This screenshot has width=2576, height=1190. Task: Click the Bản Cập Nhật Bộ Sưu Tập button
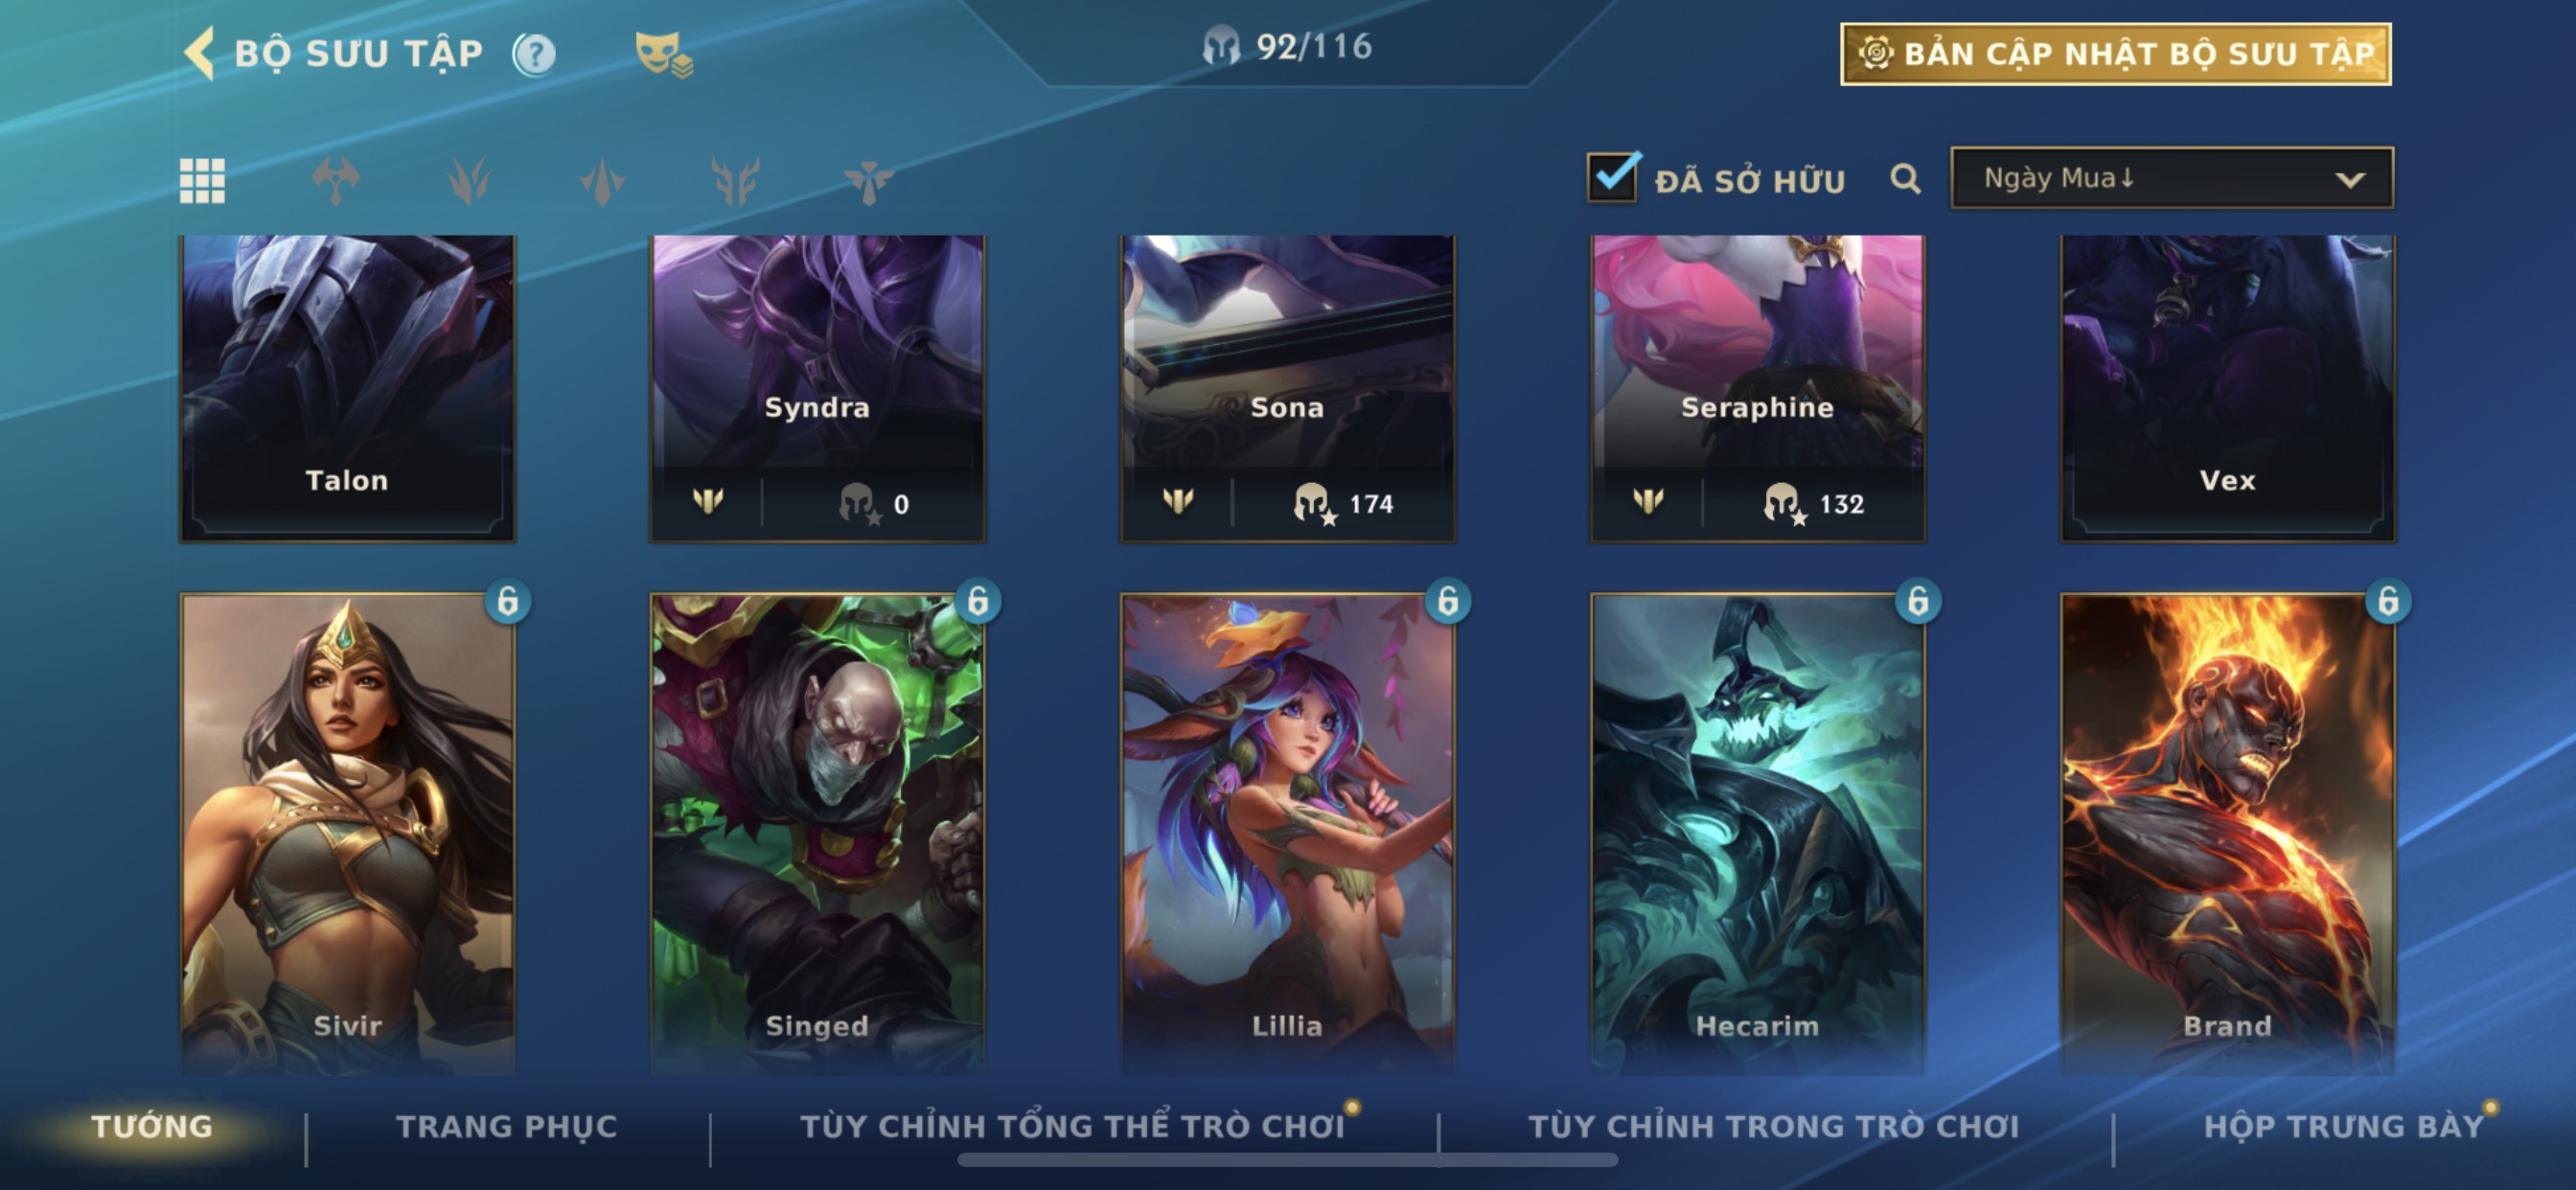tap(2115, 54)
